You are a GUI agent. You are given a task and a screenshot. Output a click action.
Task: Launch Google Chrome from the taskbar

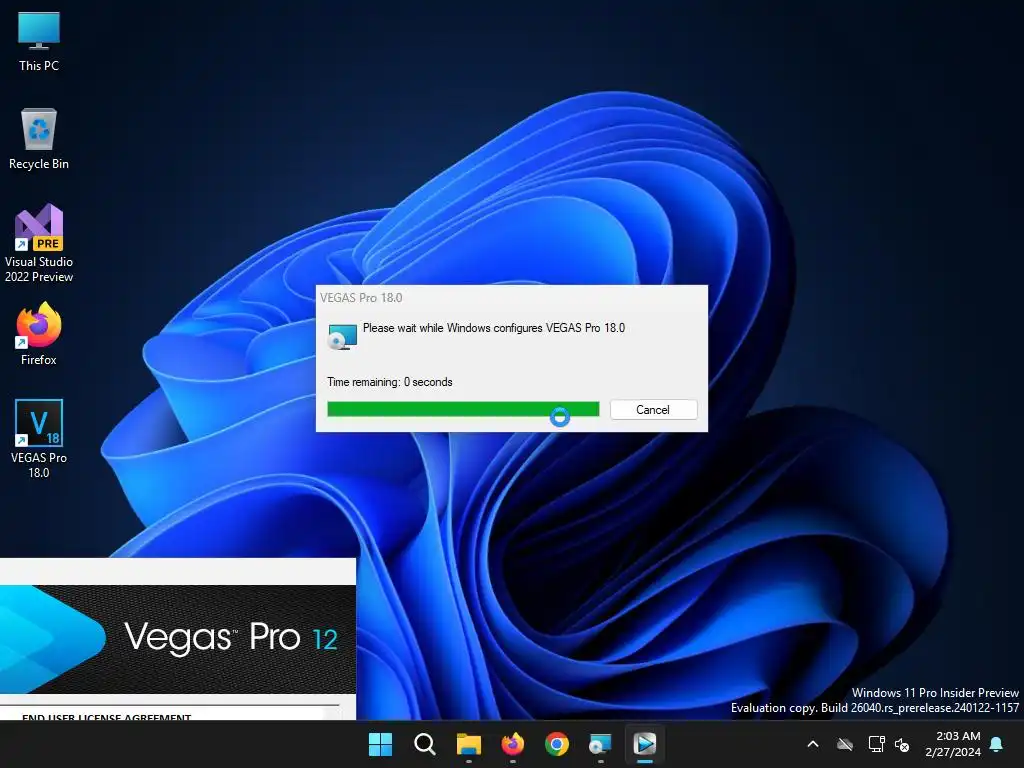(557, 744)
